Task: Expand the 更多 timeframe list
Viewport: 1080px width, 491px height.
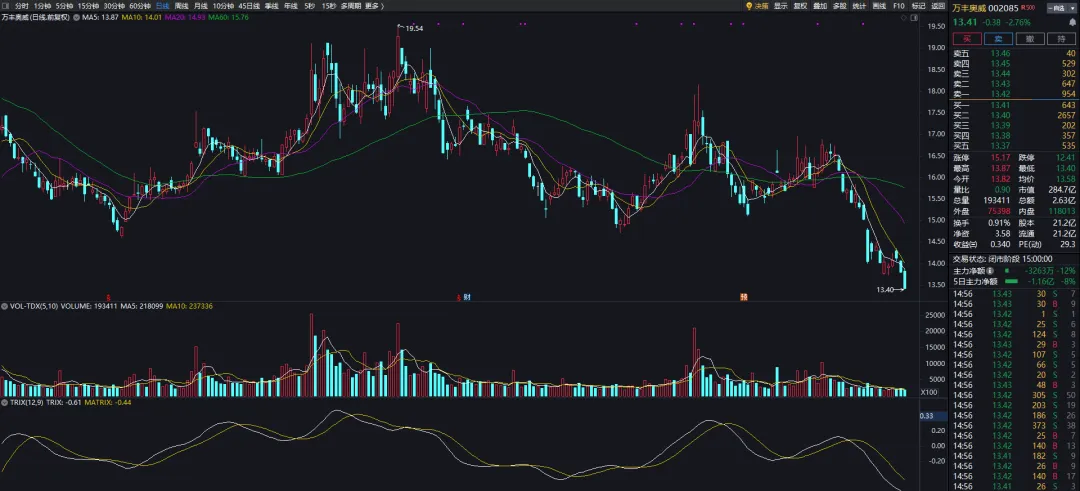Action: pos(374,6)
